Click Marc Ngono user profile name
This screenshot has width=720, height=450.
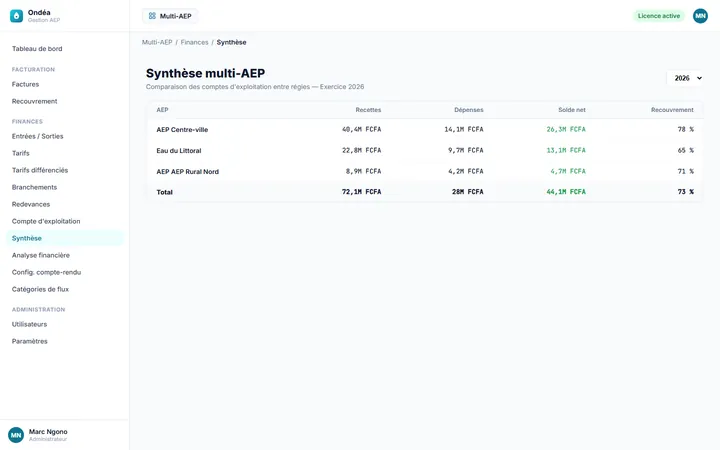pyautogui.click(x=48, y=432)
